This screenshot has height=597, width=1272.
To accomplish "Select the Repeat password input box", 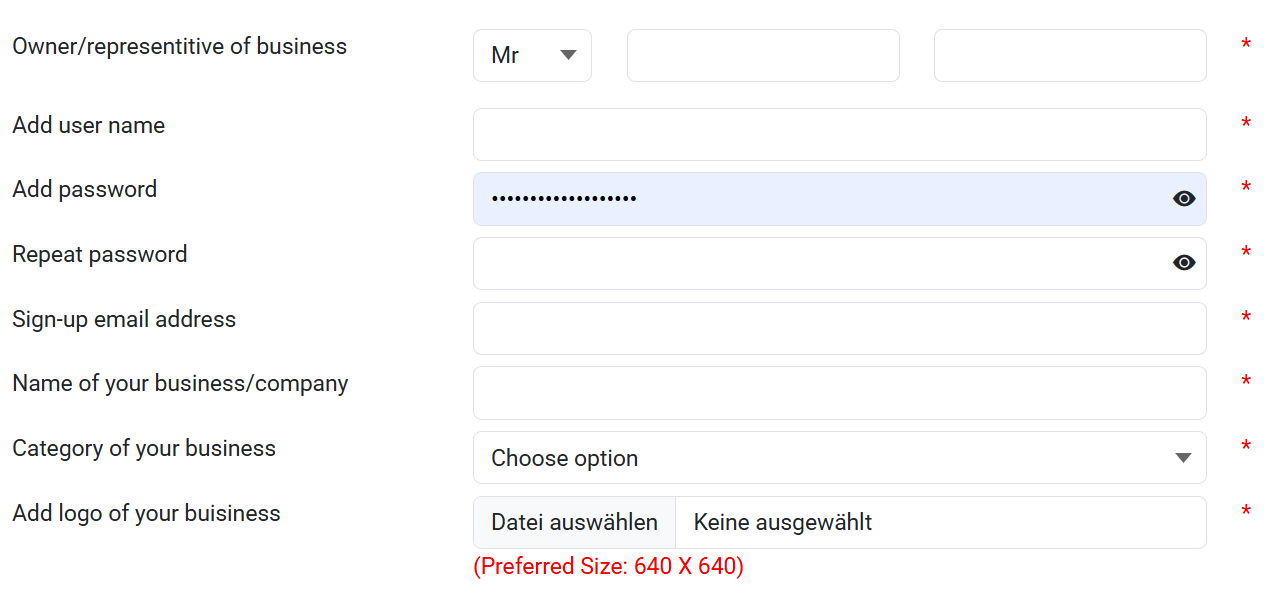I will (820, 263).
